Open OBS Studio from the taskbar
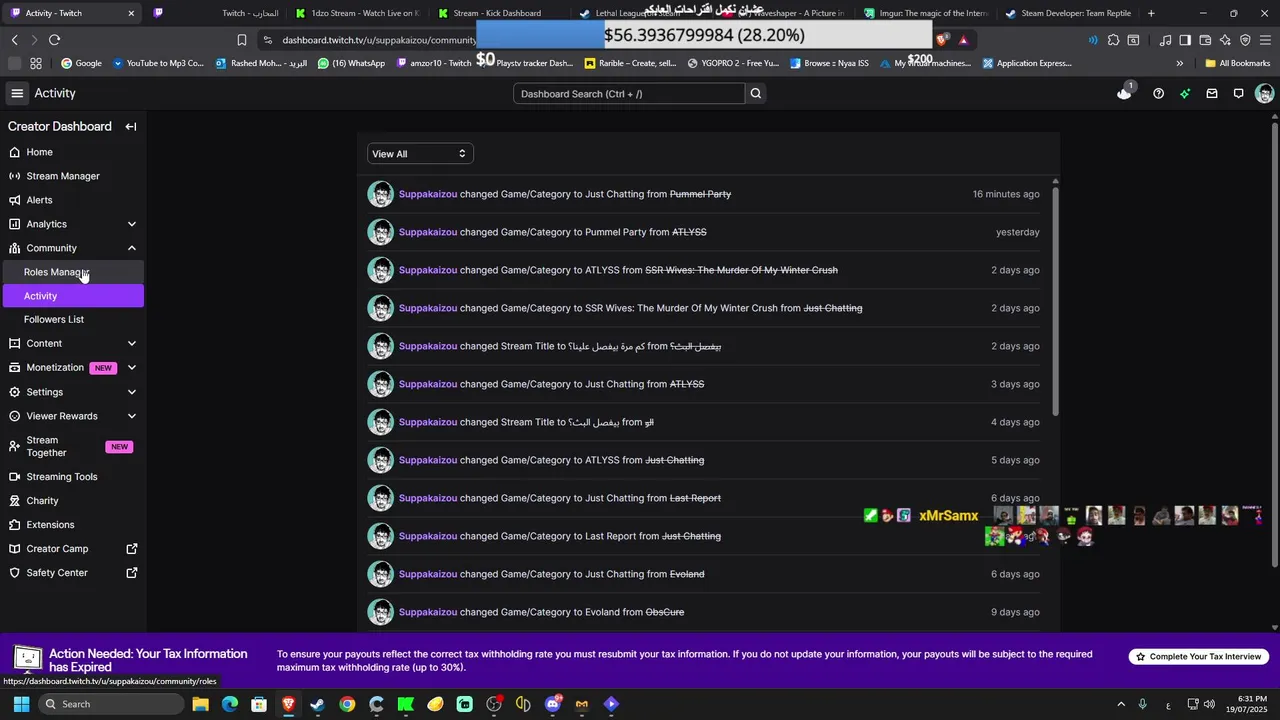Image resolution: width=1280 pixels, height=720 pixels. tap(494, 704)
